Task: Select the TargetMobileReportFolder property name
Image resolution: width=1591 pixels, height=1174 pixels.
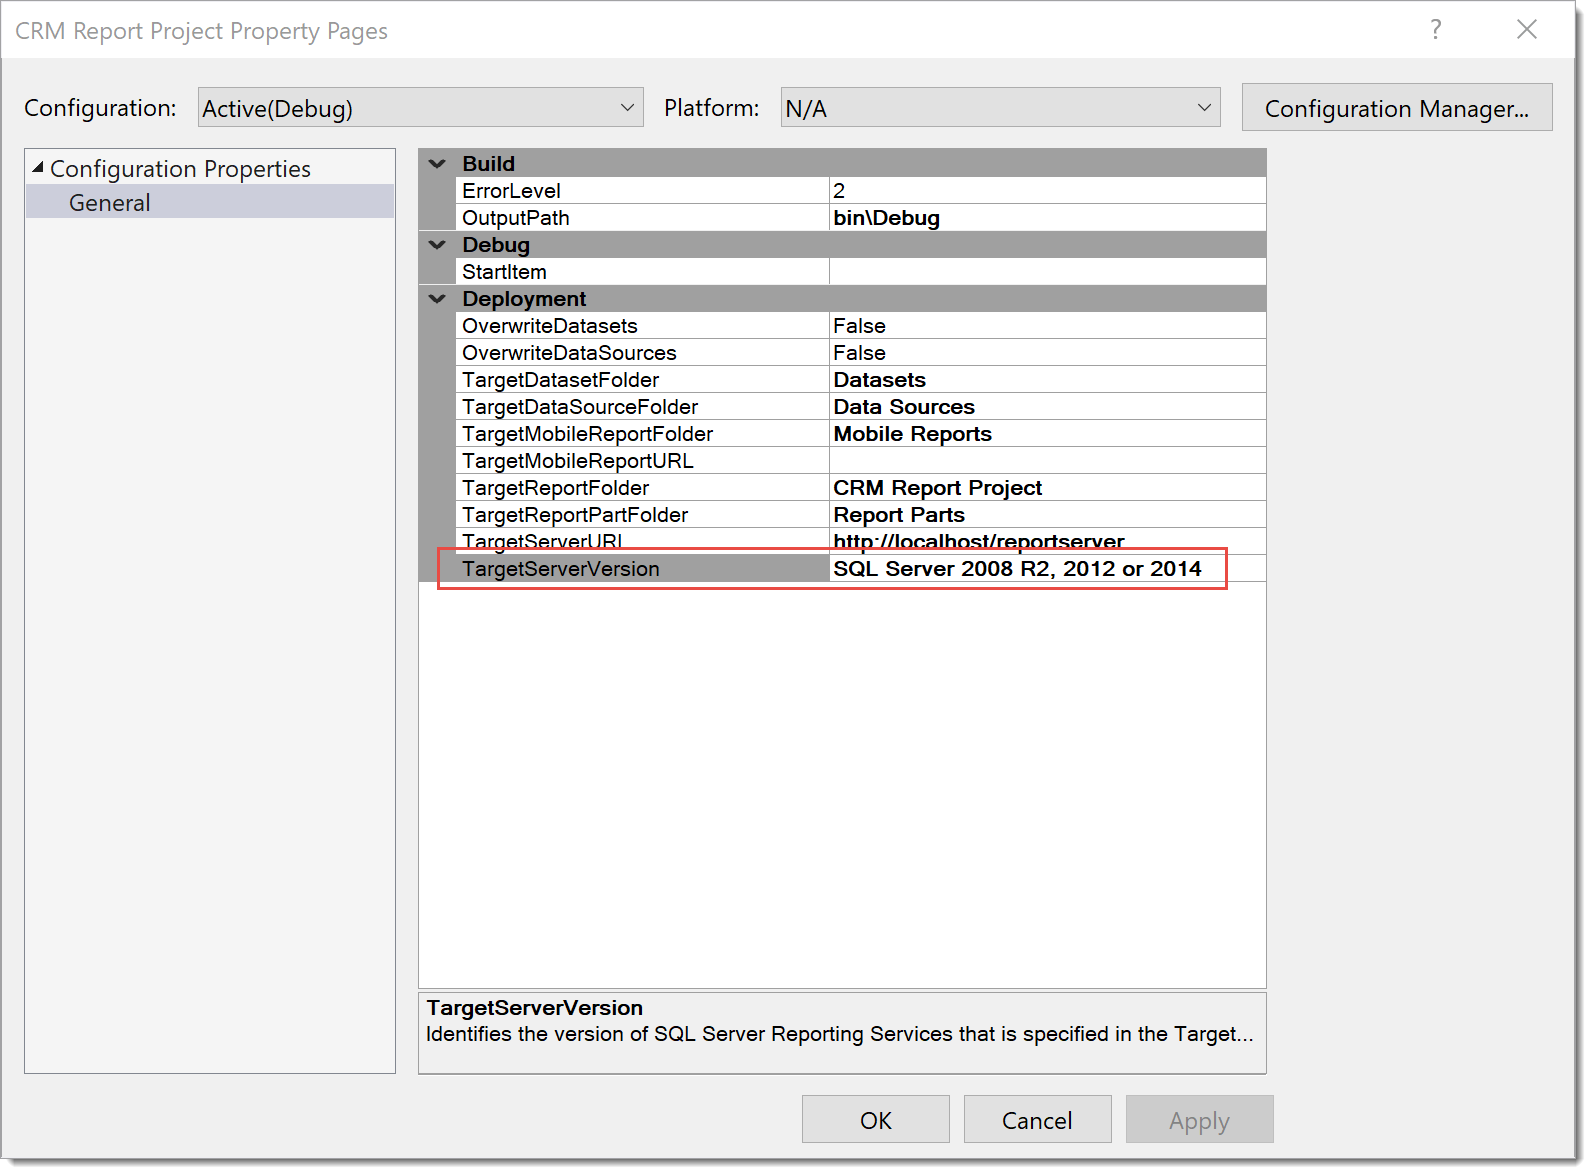Action: (x=643, y=433)
